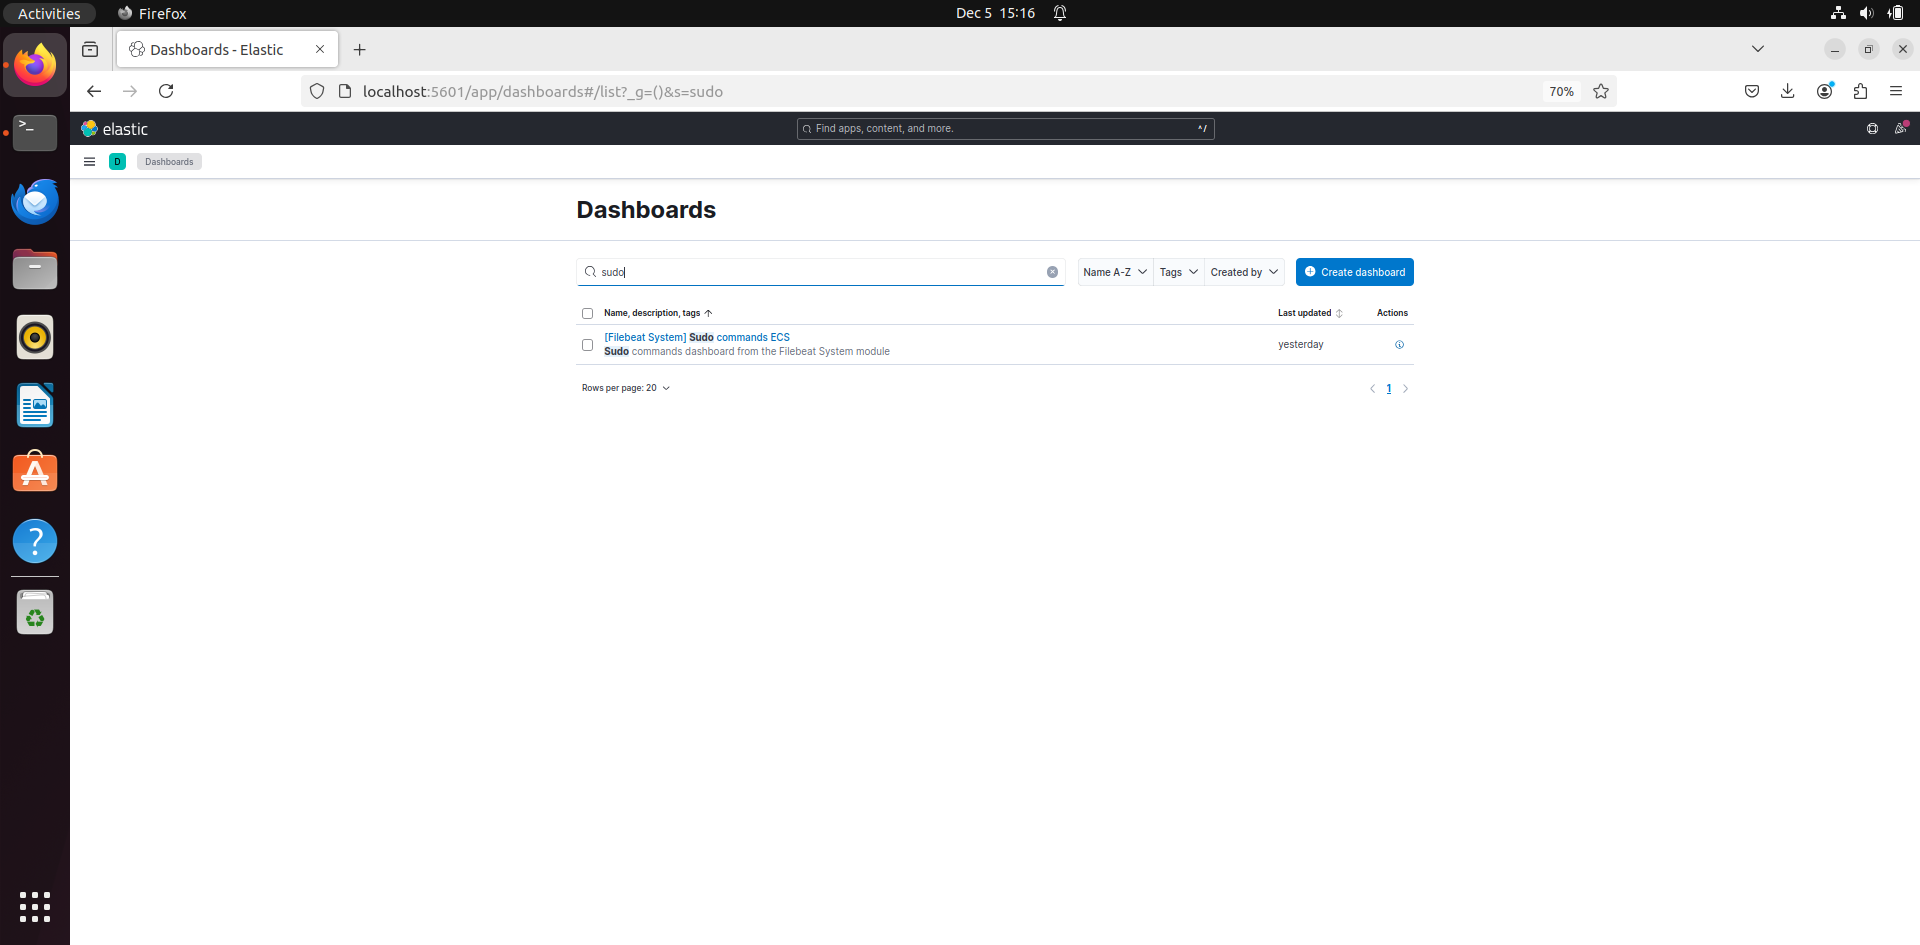Open info for the Sudo commands dashboard

[x=1399, y=345]
